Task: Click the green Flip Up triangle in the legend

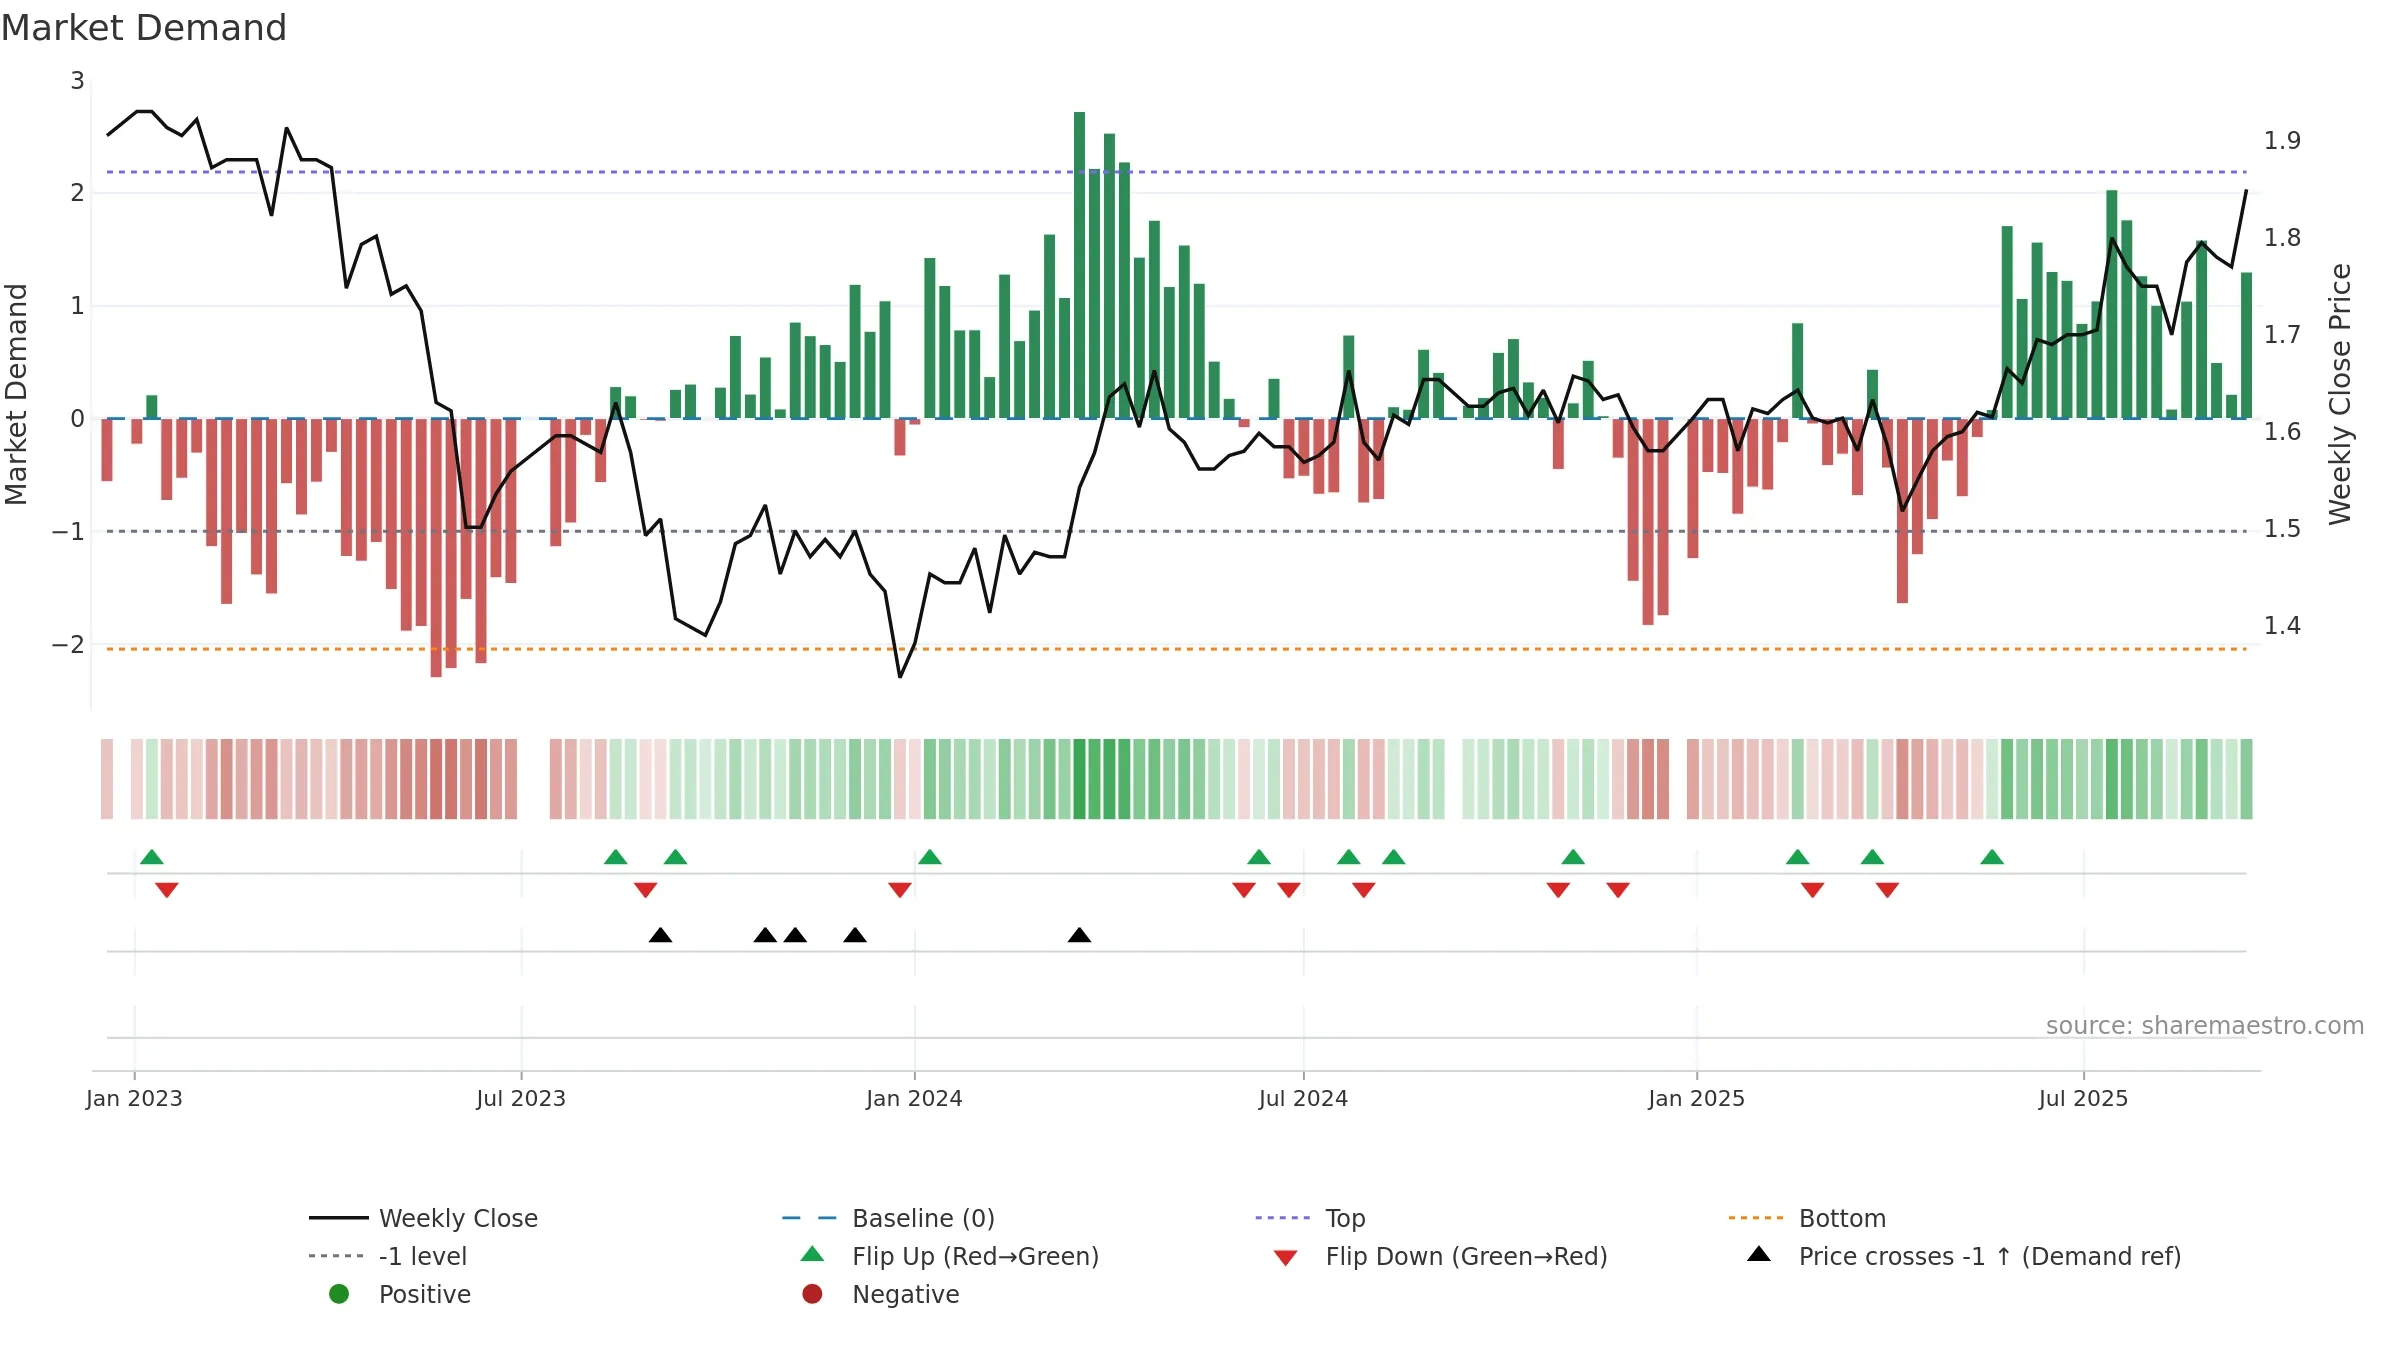Action: [813, 1254]
